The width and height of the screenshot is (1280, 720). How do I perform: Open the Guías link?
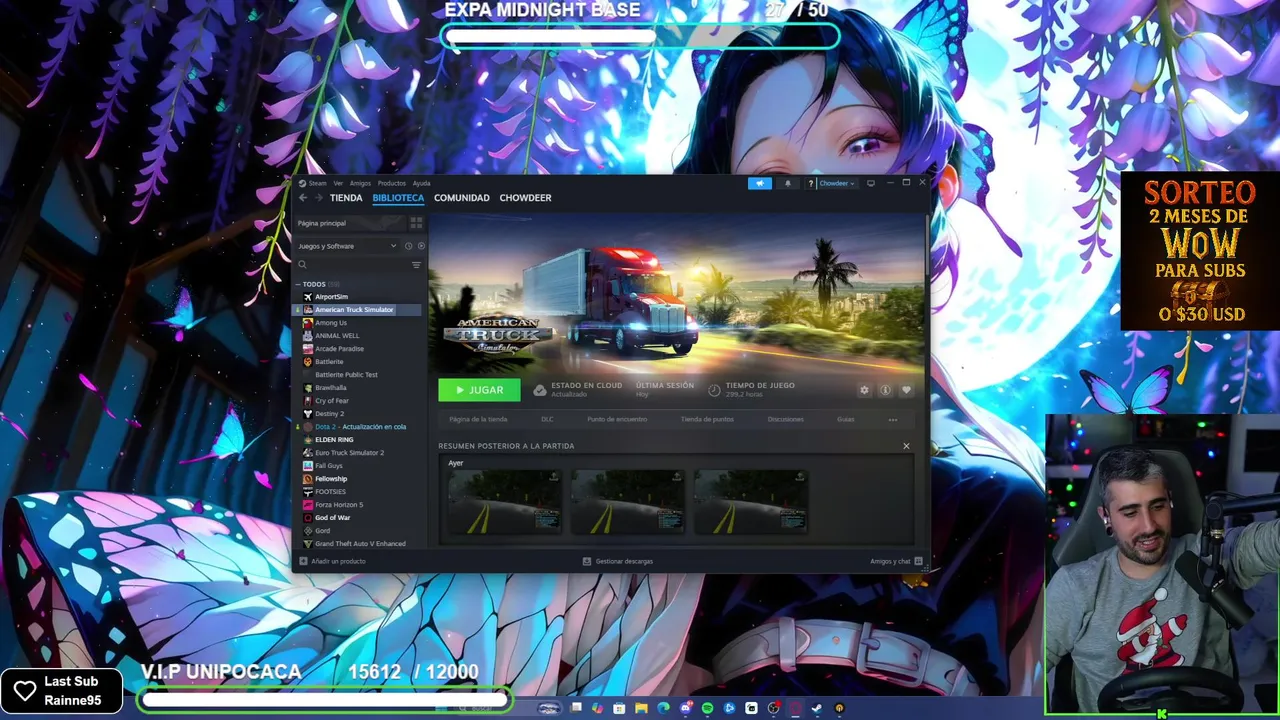[x=845, y=419]
